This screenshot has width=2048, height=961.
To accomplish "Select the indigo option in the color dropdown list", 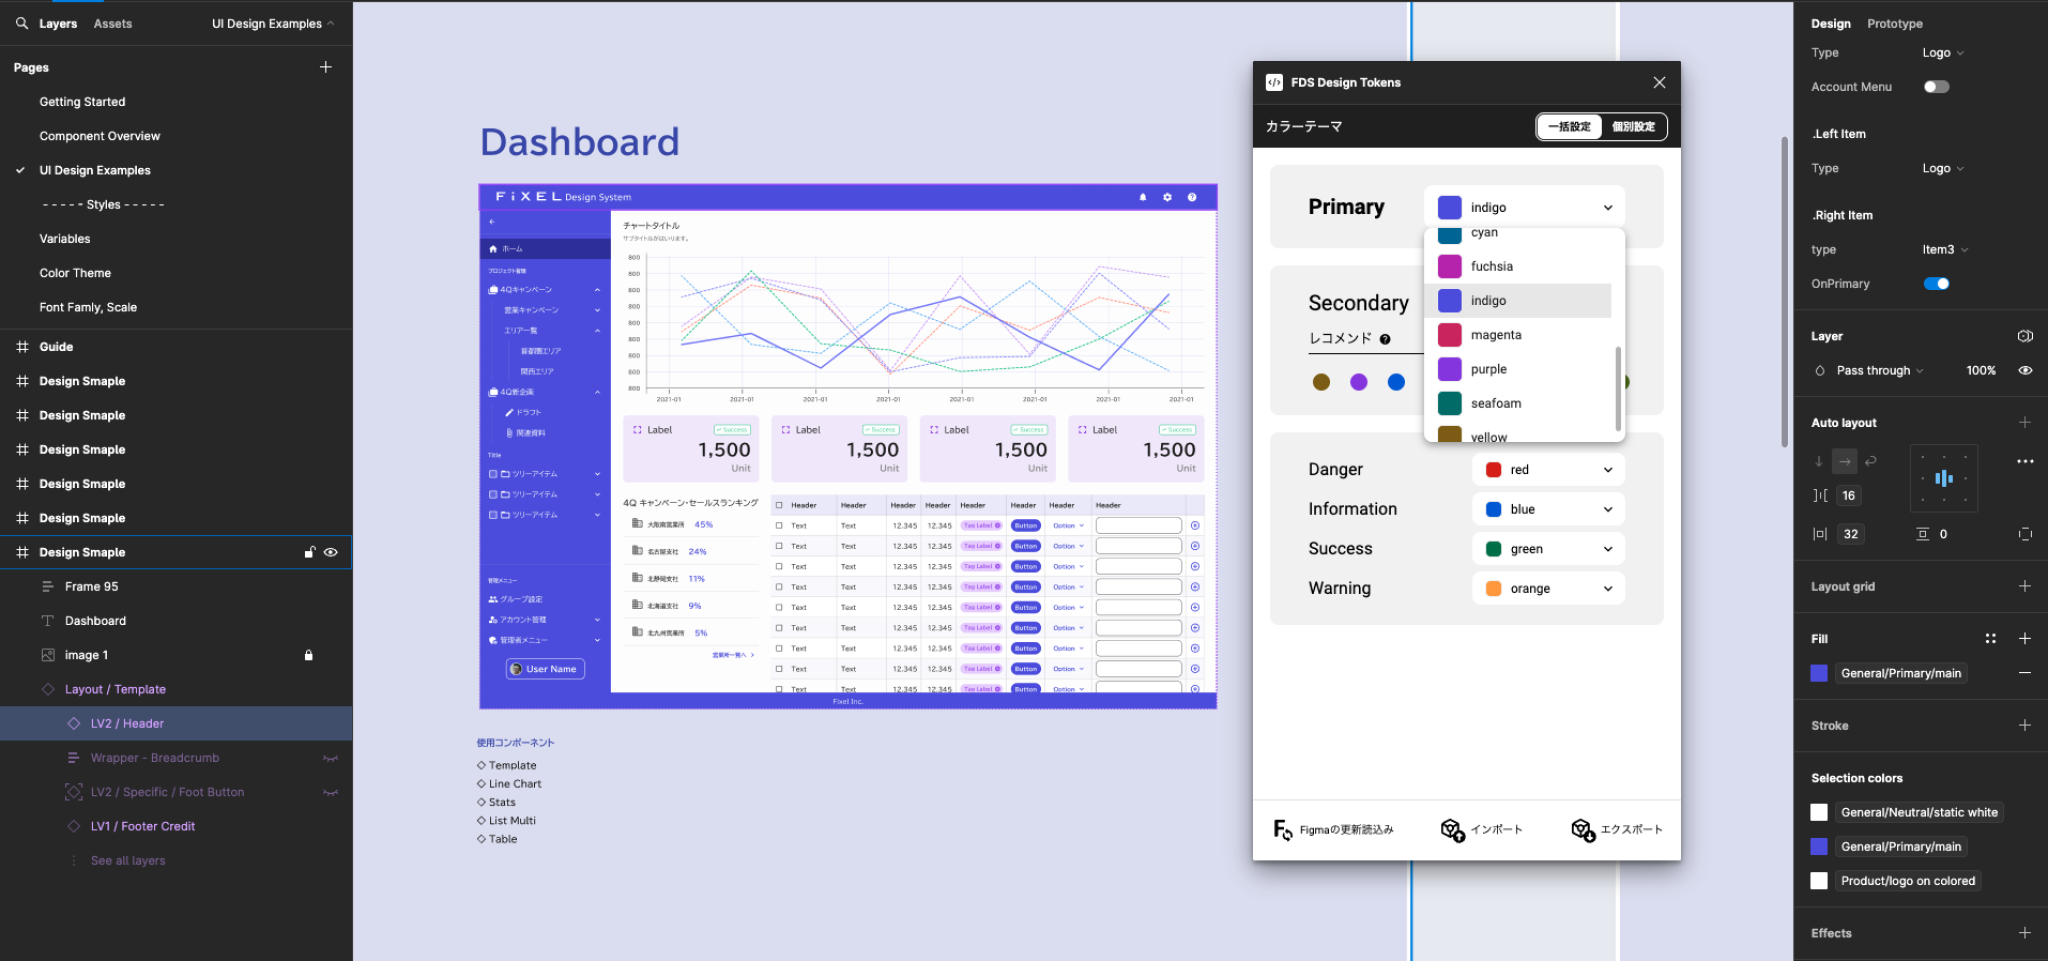I will click(1488, 300).
